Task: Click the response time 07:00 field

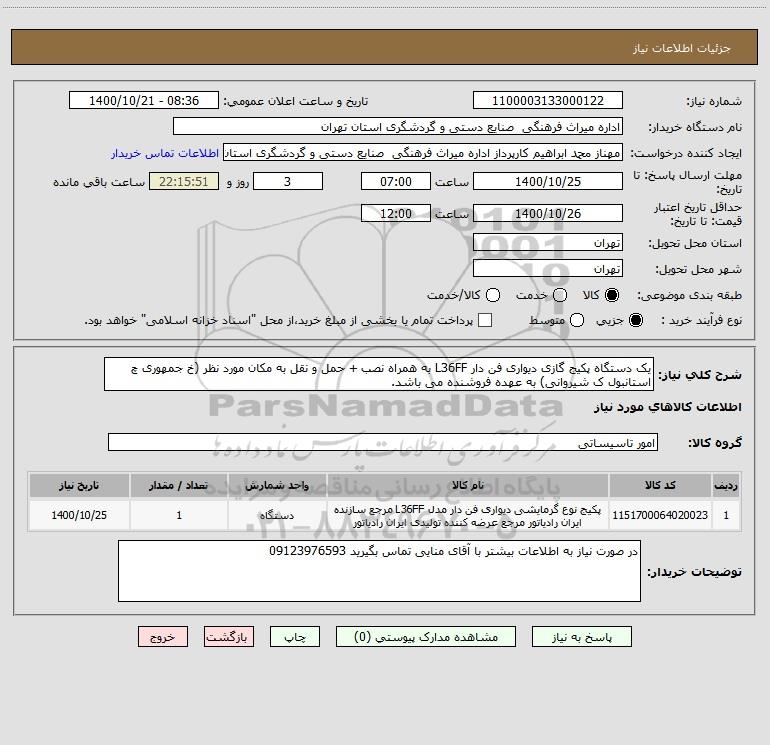Action: [x=396, y=181]
